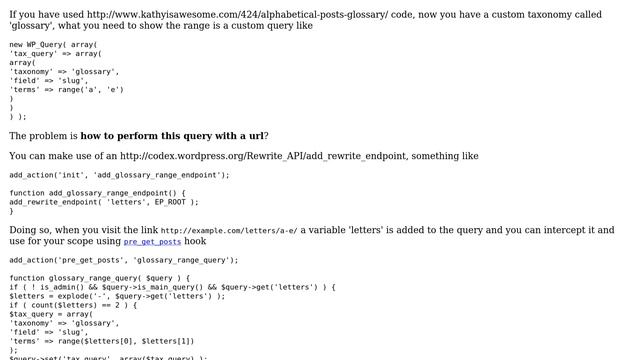Click the 'if ( count($letters) == 2 )' line
Image resolution: width=640 pixels, height=360 pixels.
[x=73, y=305]
